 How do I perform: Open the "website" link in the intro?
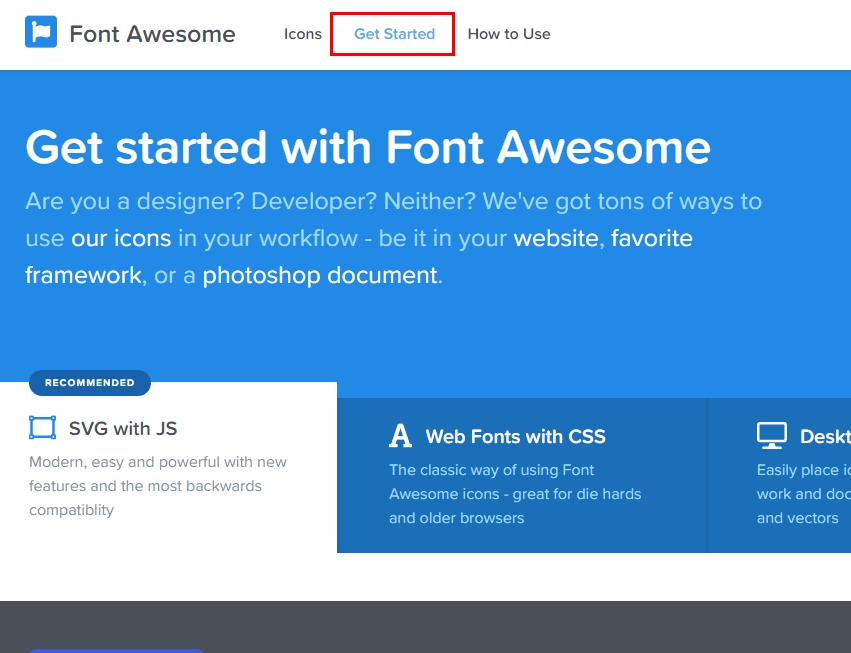tap(558, 238)
